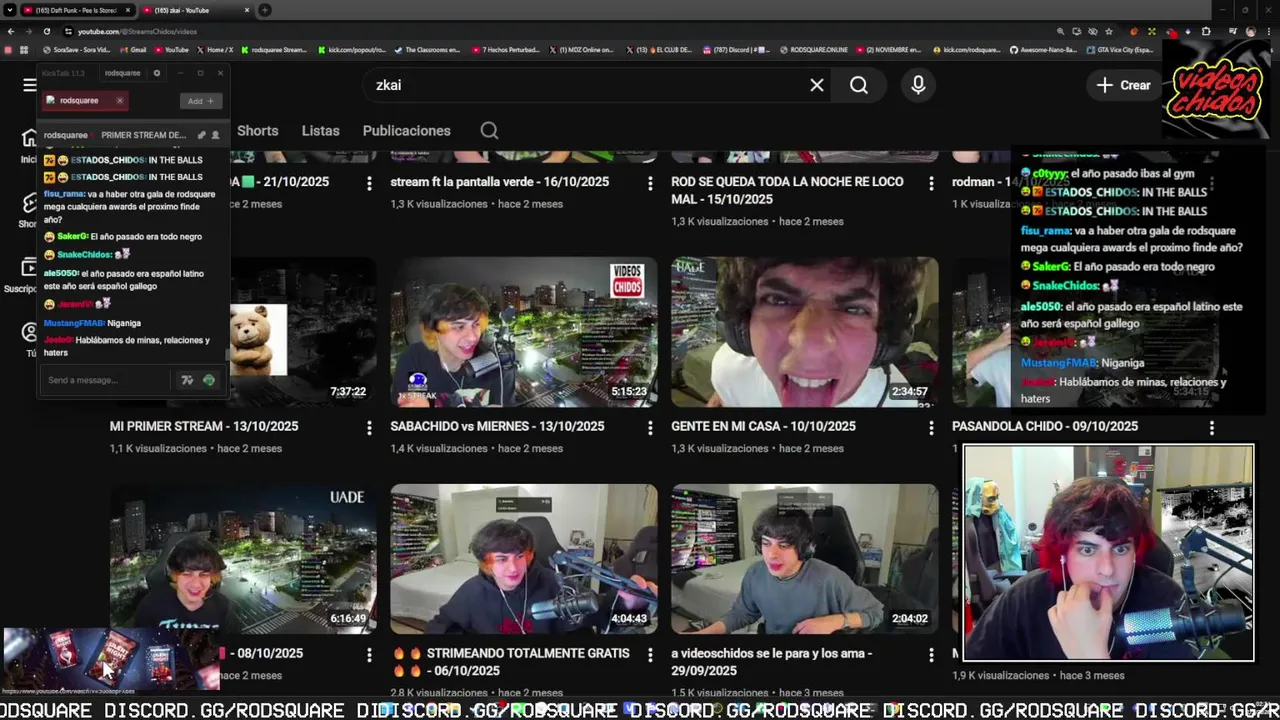Open KickTalk settings gear icon
This screenshot has width=1280, height=720.
click(156, 73)
